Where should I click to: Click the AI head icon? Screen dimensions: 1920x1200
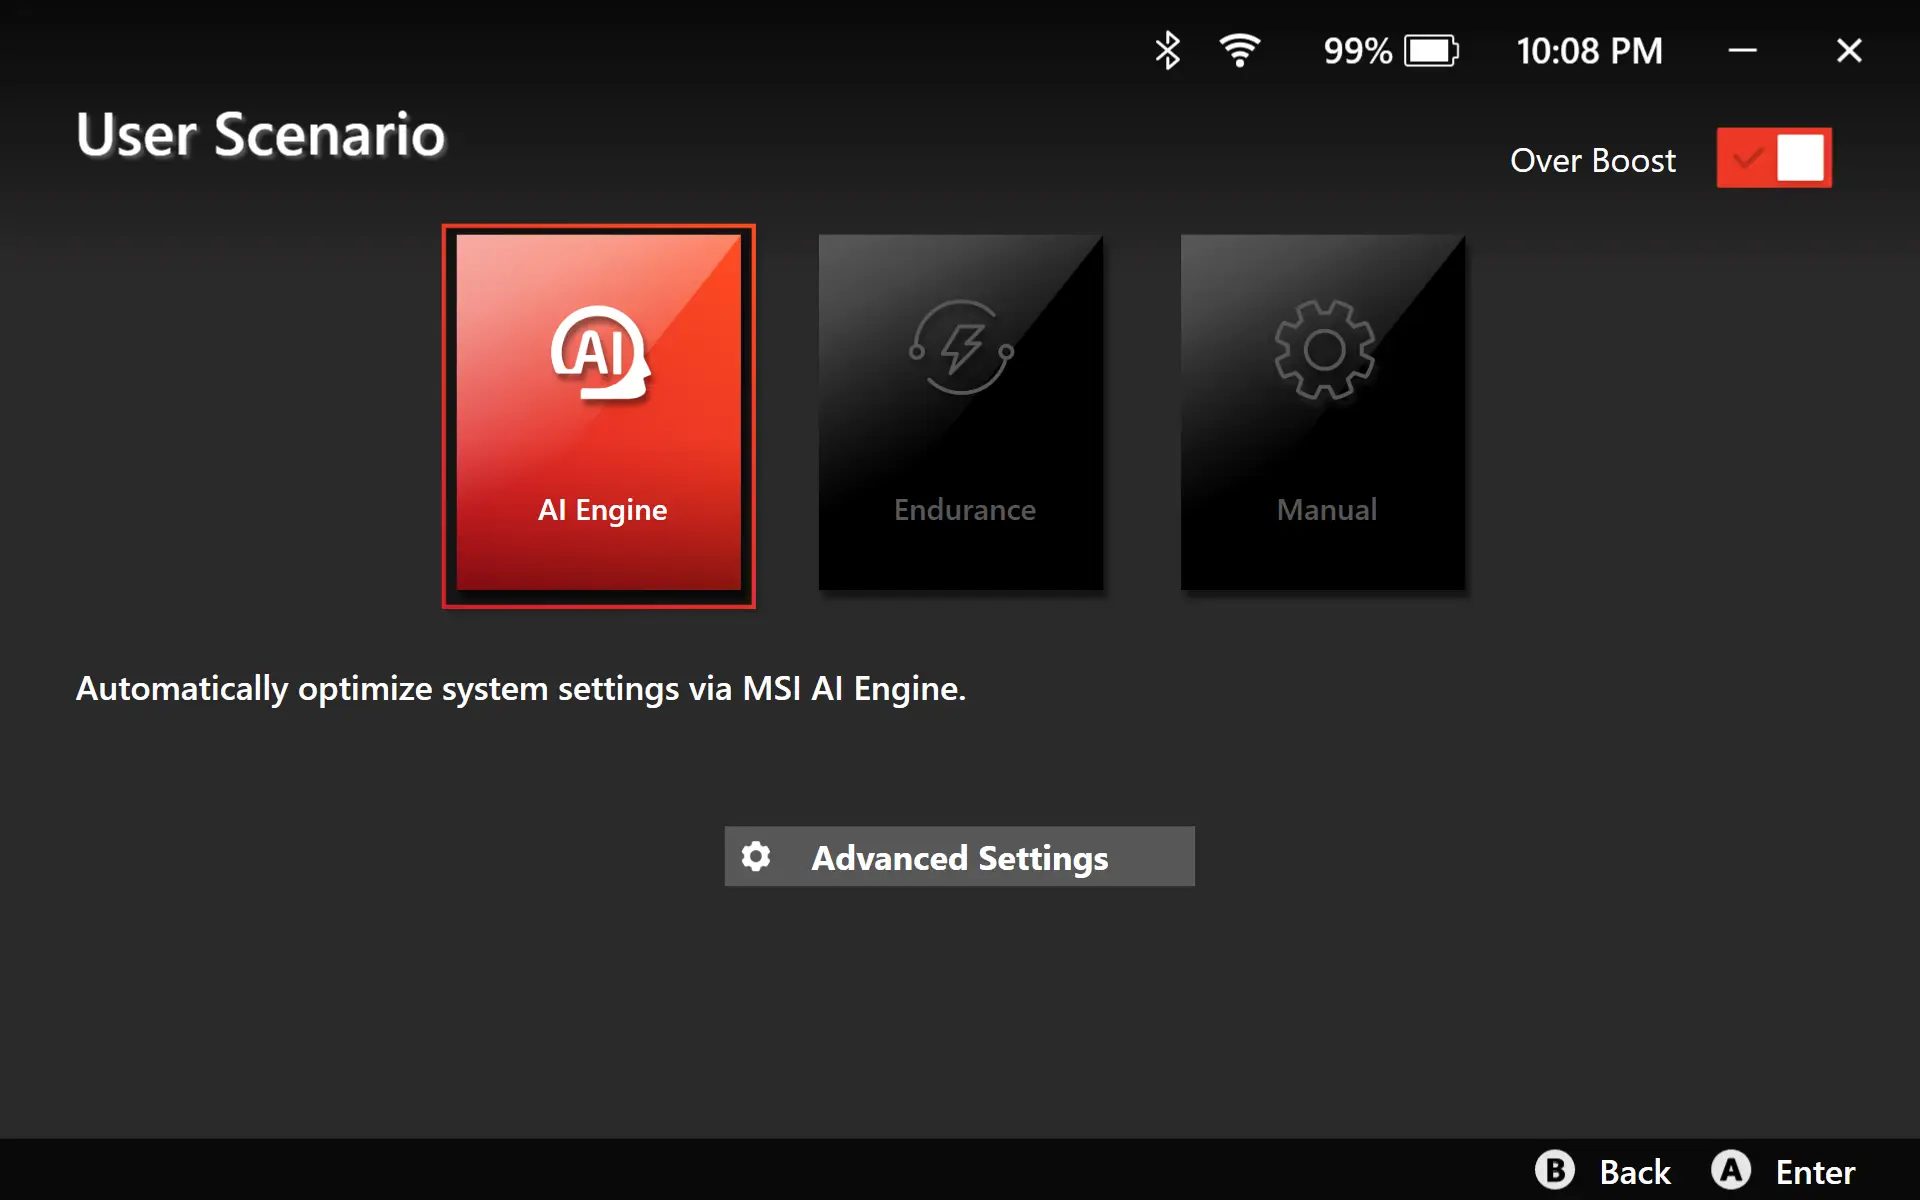600,352
